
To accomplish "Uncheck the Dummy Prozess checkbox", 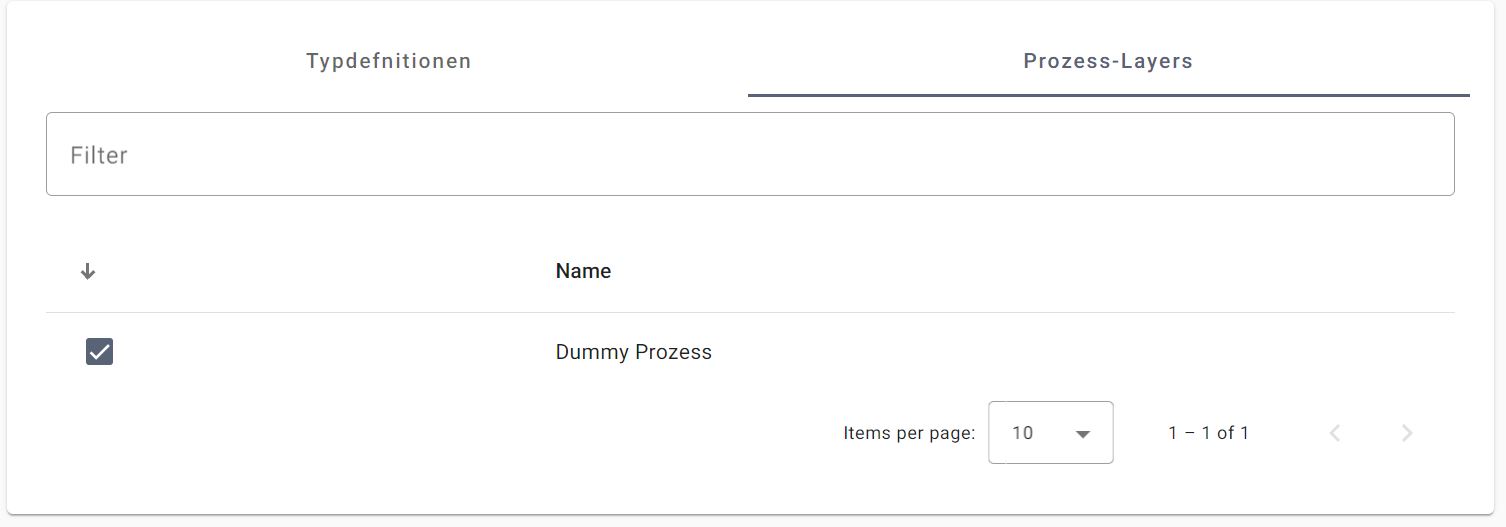I will [x=99, y=351].
